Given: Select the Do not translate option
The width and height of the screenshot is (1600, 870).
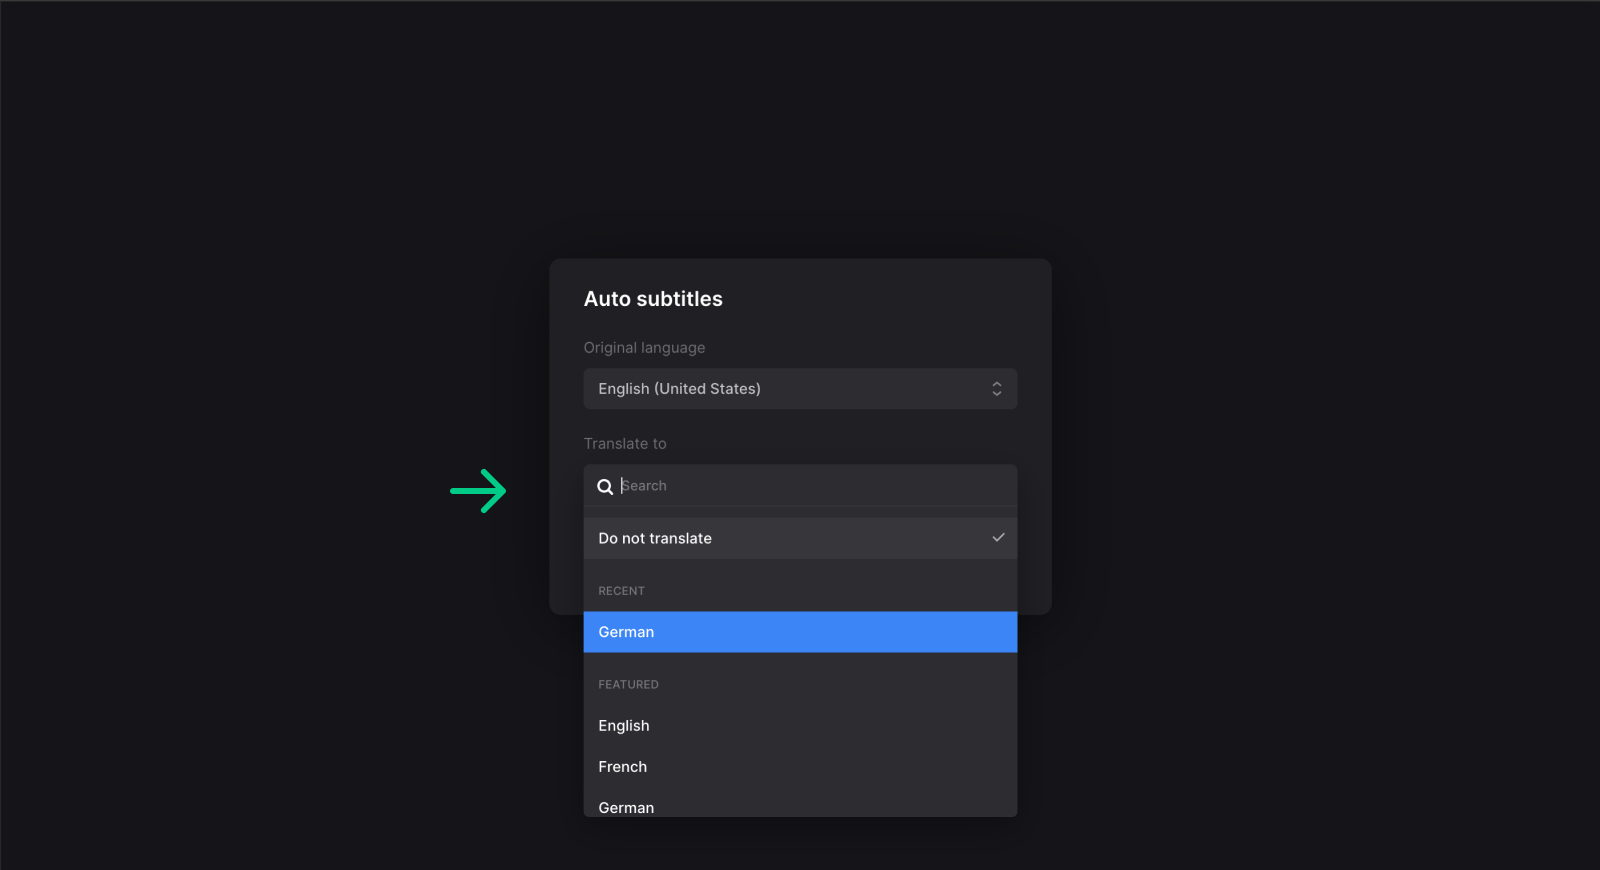Looking at the screenshot, I should 800,538.
